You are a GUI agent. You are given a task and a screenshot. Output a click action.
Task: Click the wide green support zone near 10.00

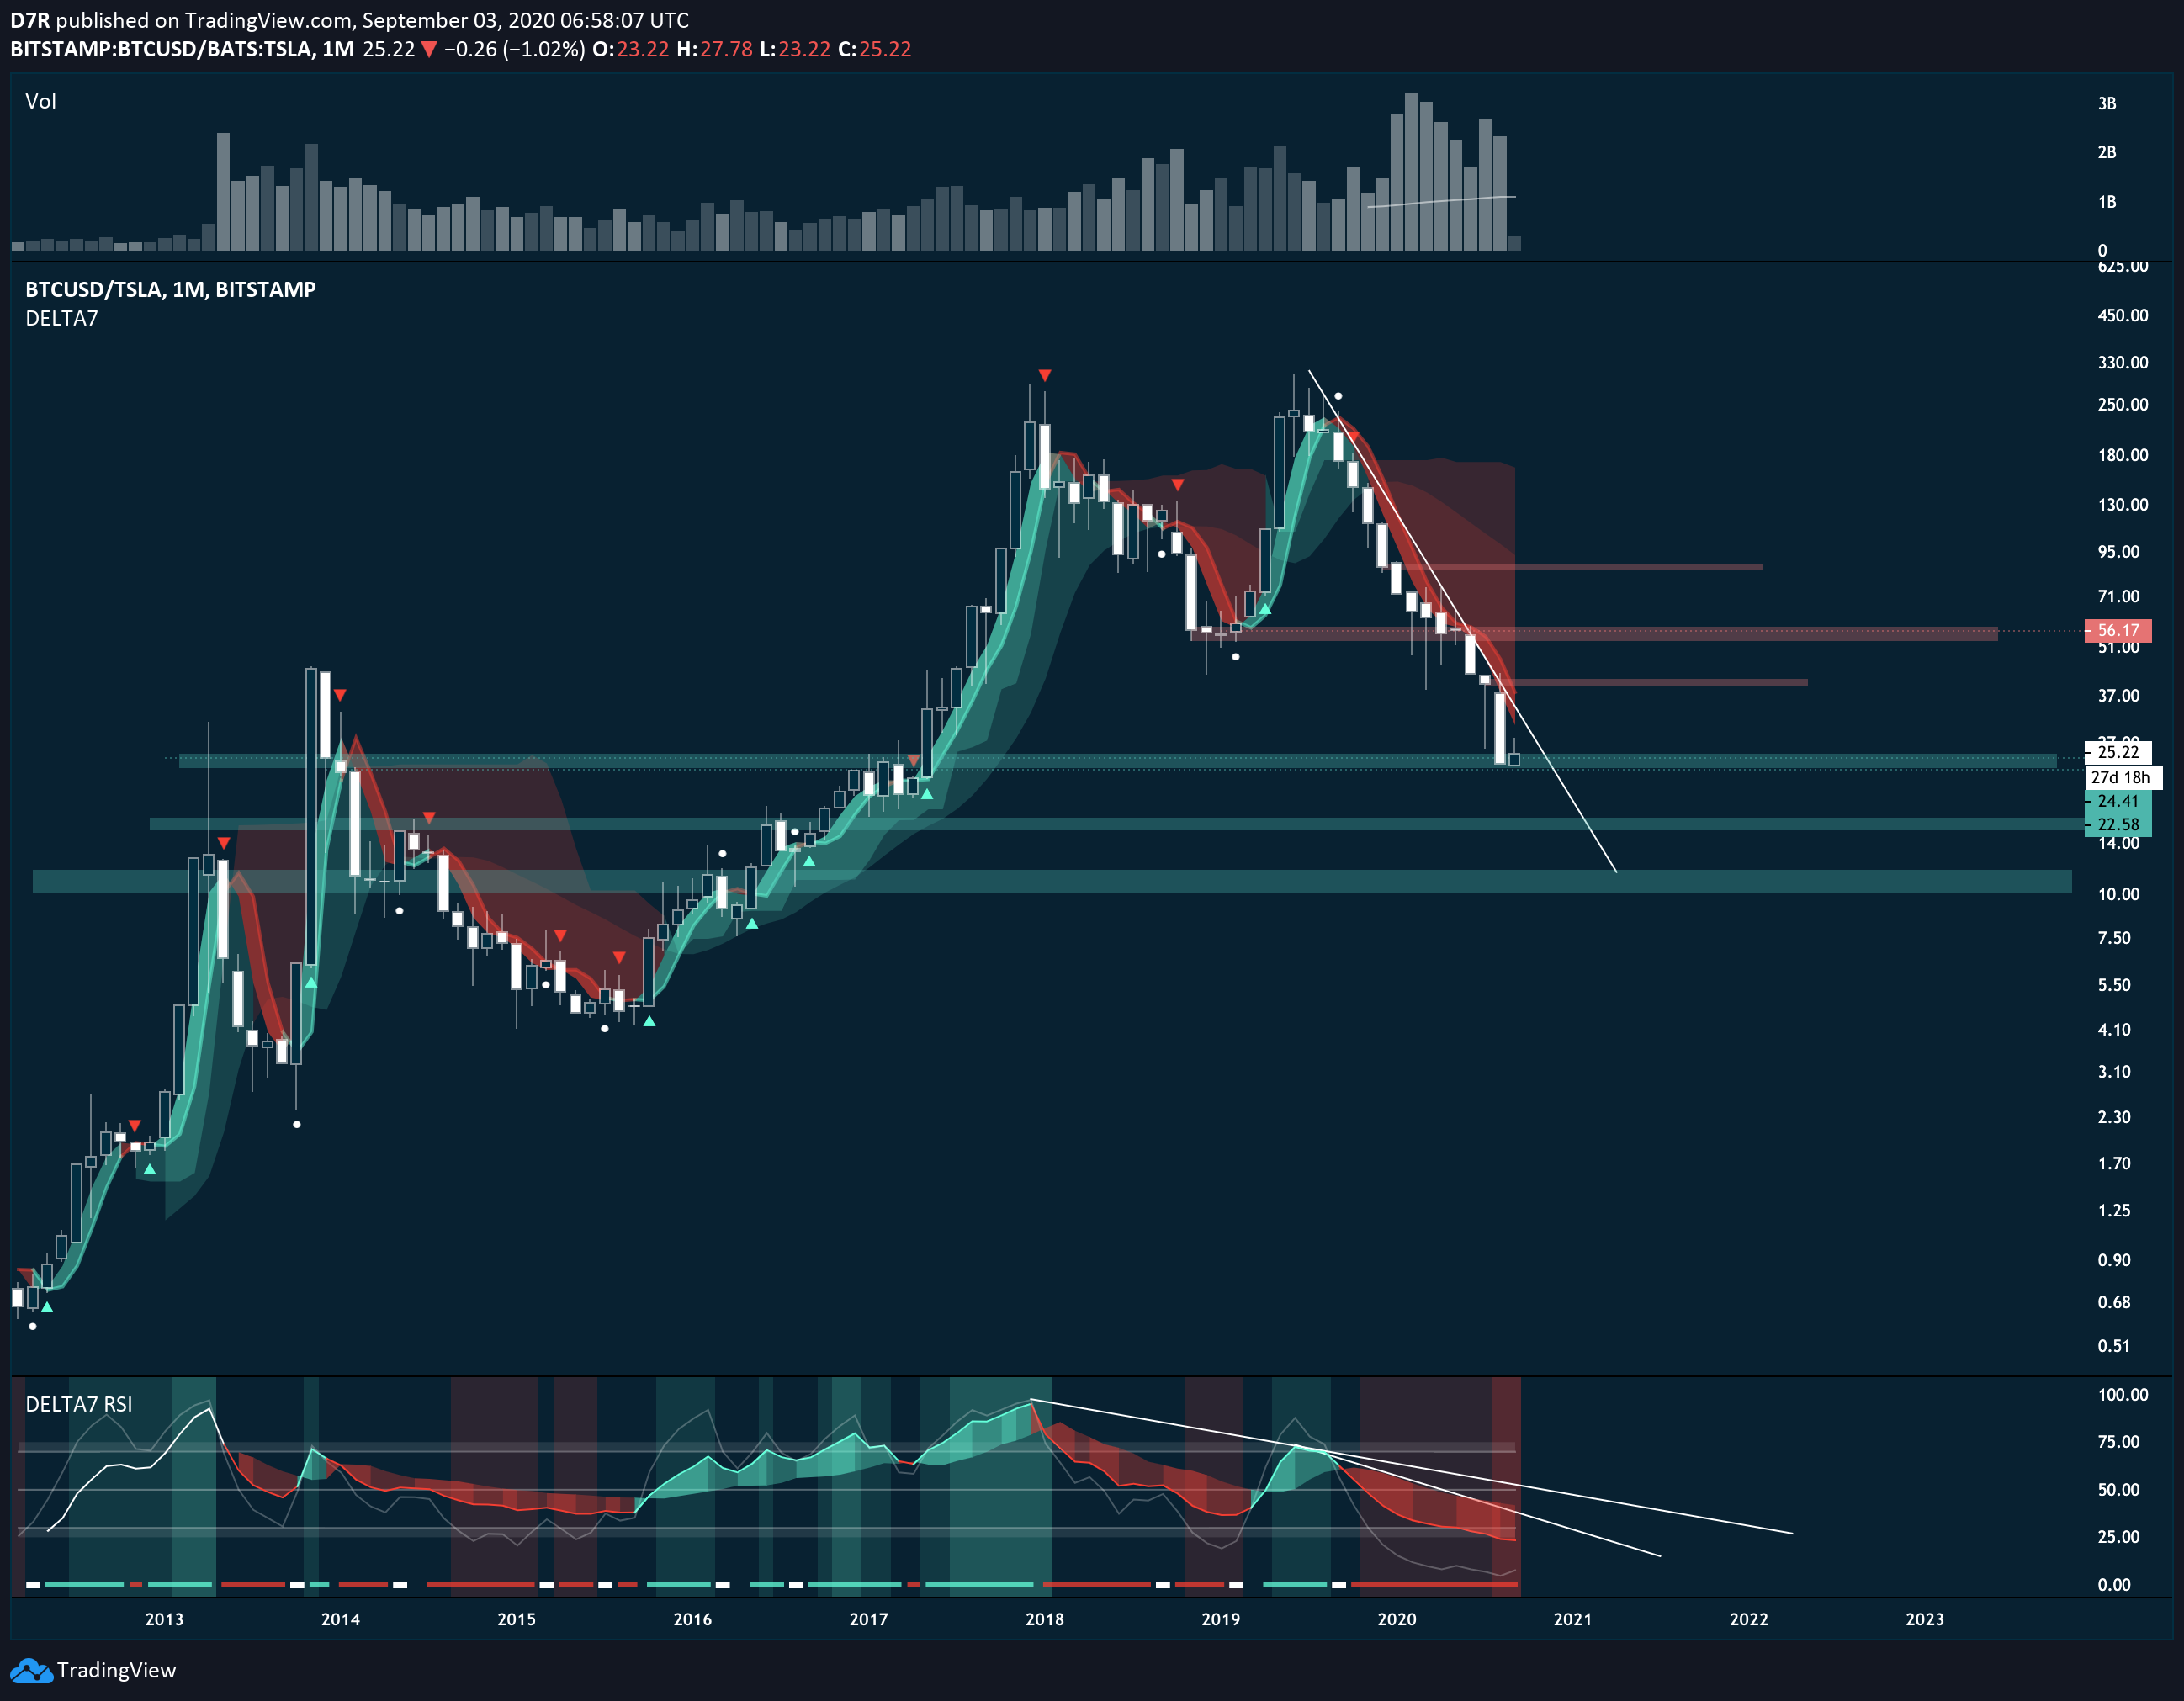tap(1052, 881)
